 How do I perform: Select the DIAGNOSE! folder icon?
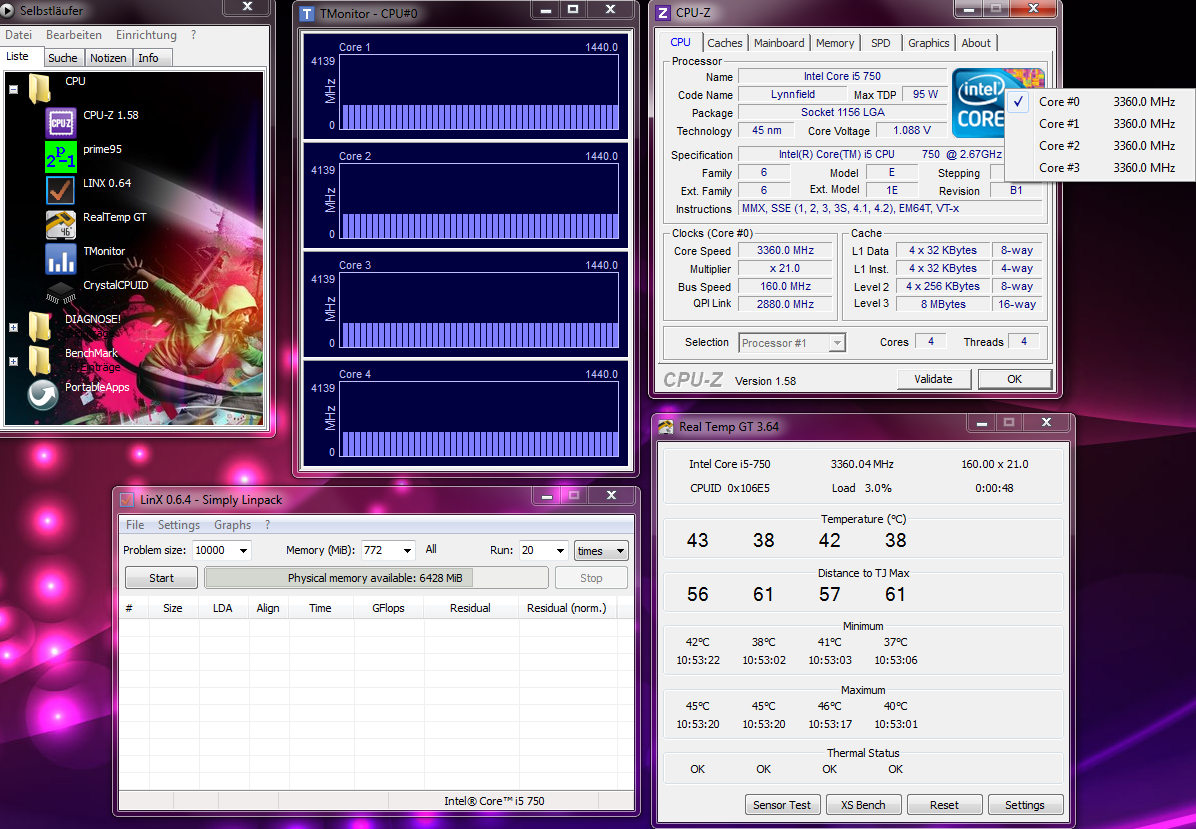coord(40,326)
